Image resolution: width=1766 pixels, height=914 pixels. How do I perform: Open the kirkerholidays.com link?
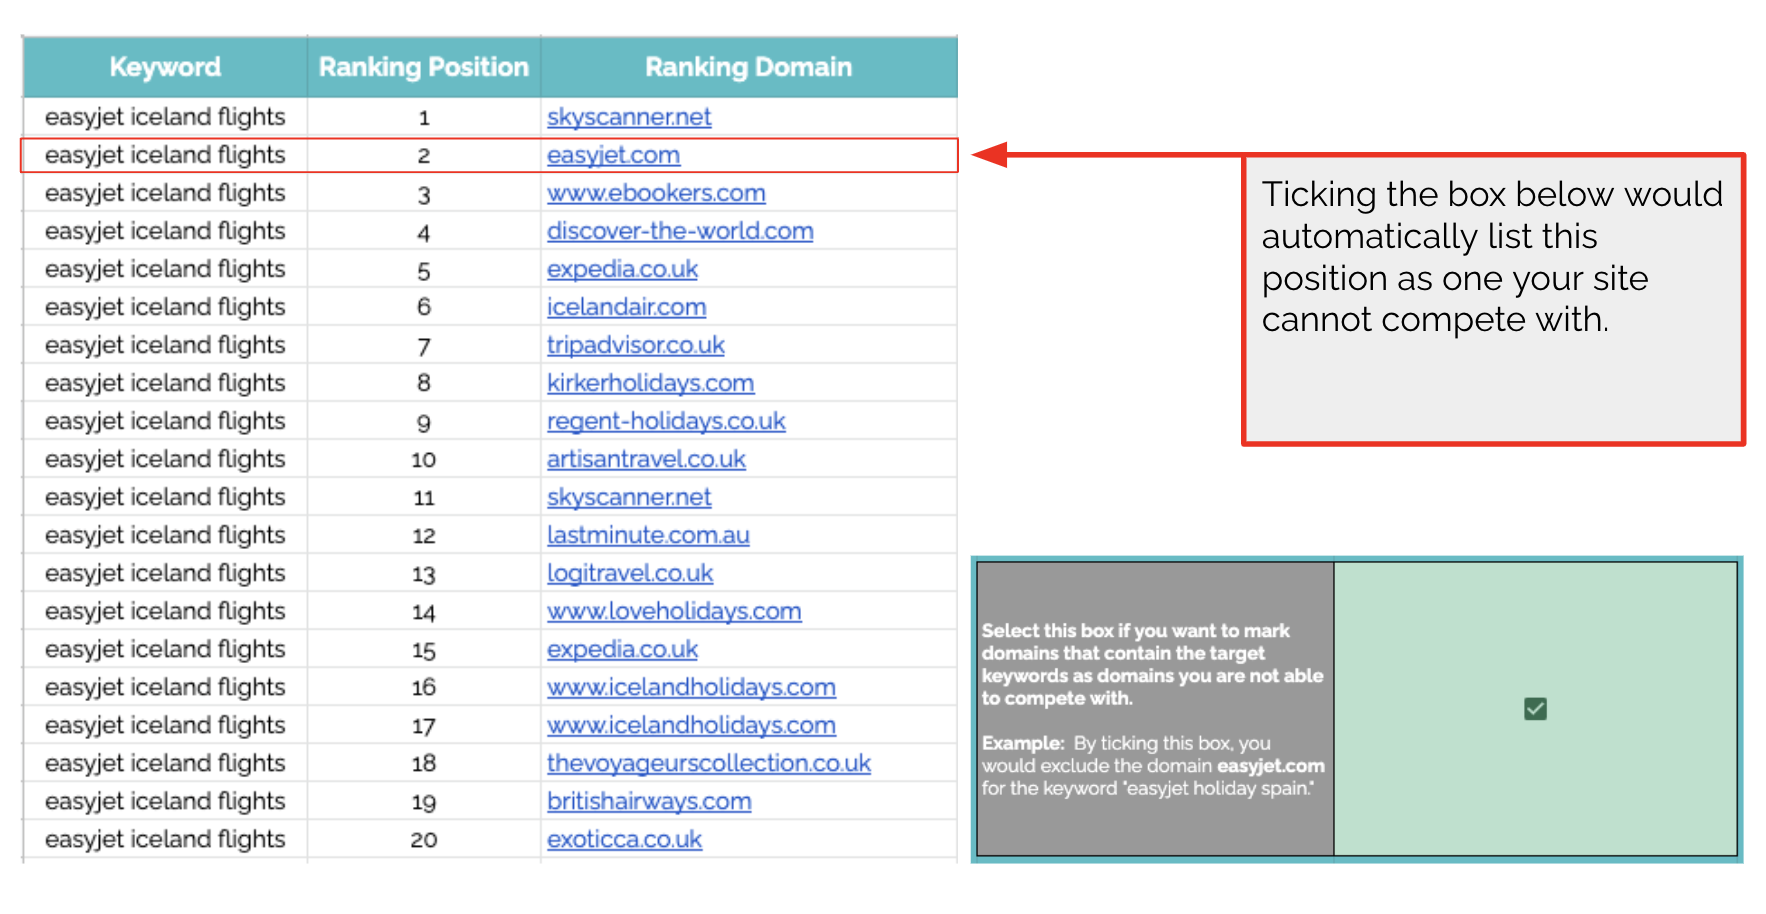(x=650, y=384)
